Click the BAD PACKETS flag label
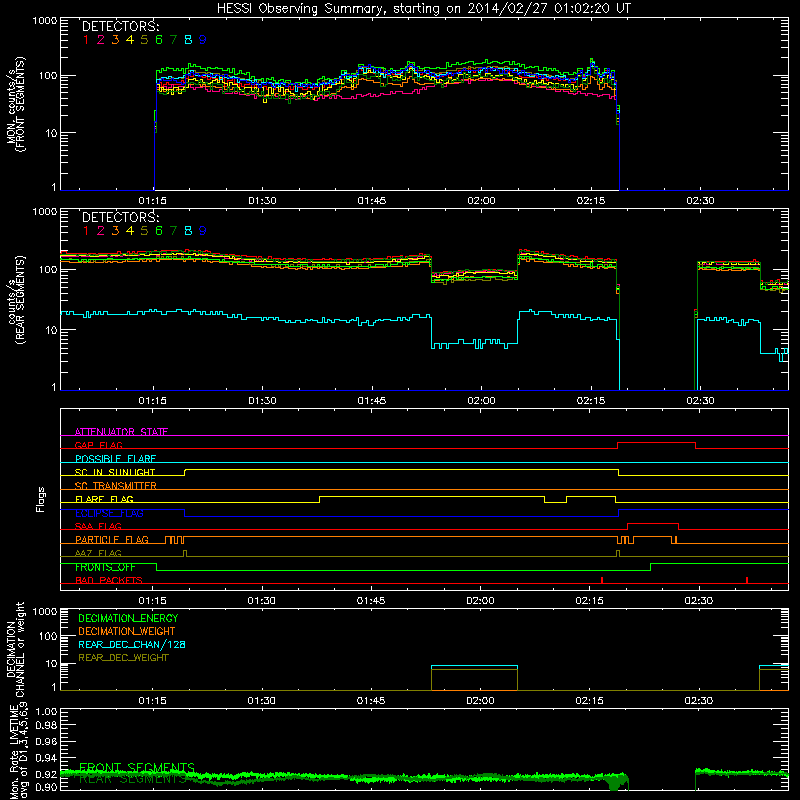The image size is (800, 800). (x=109, y=580)
